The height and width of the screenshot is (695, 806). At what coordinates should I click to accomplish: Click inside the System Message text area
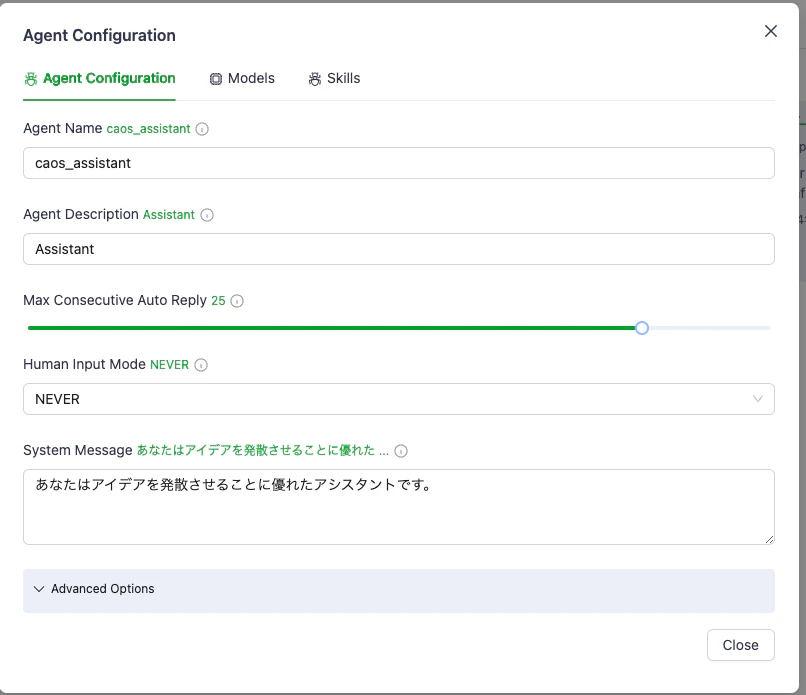(x=398, y=507)
